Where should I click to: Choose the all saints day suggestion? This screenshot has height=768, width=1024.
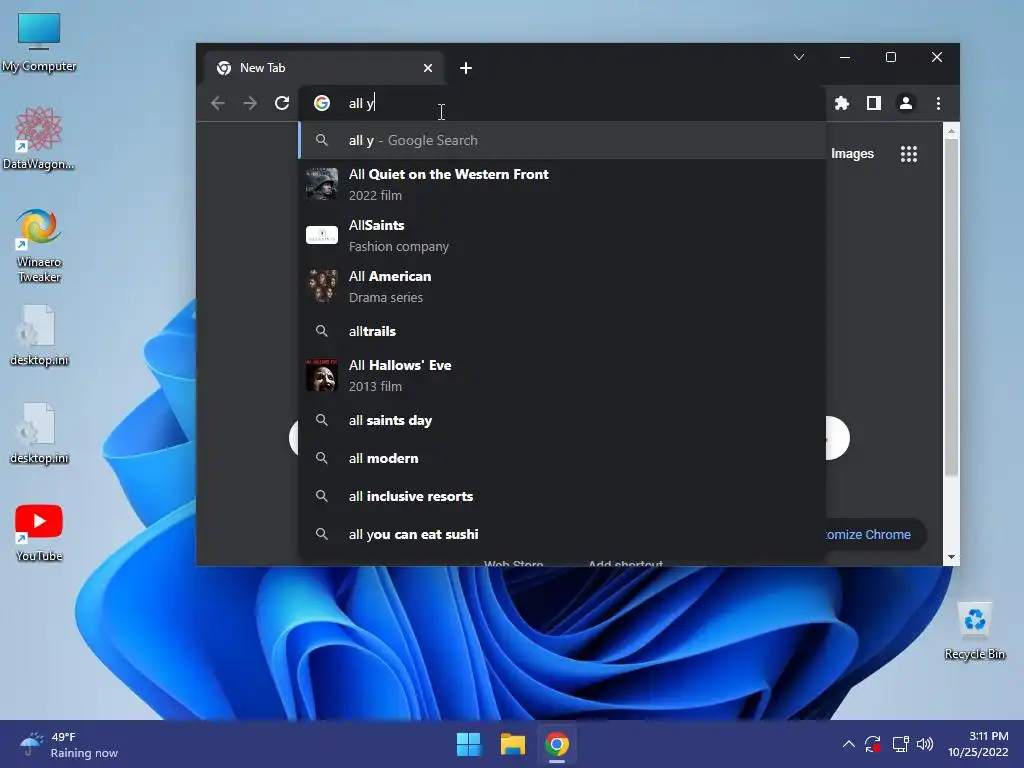click(562, 421)
